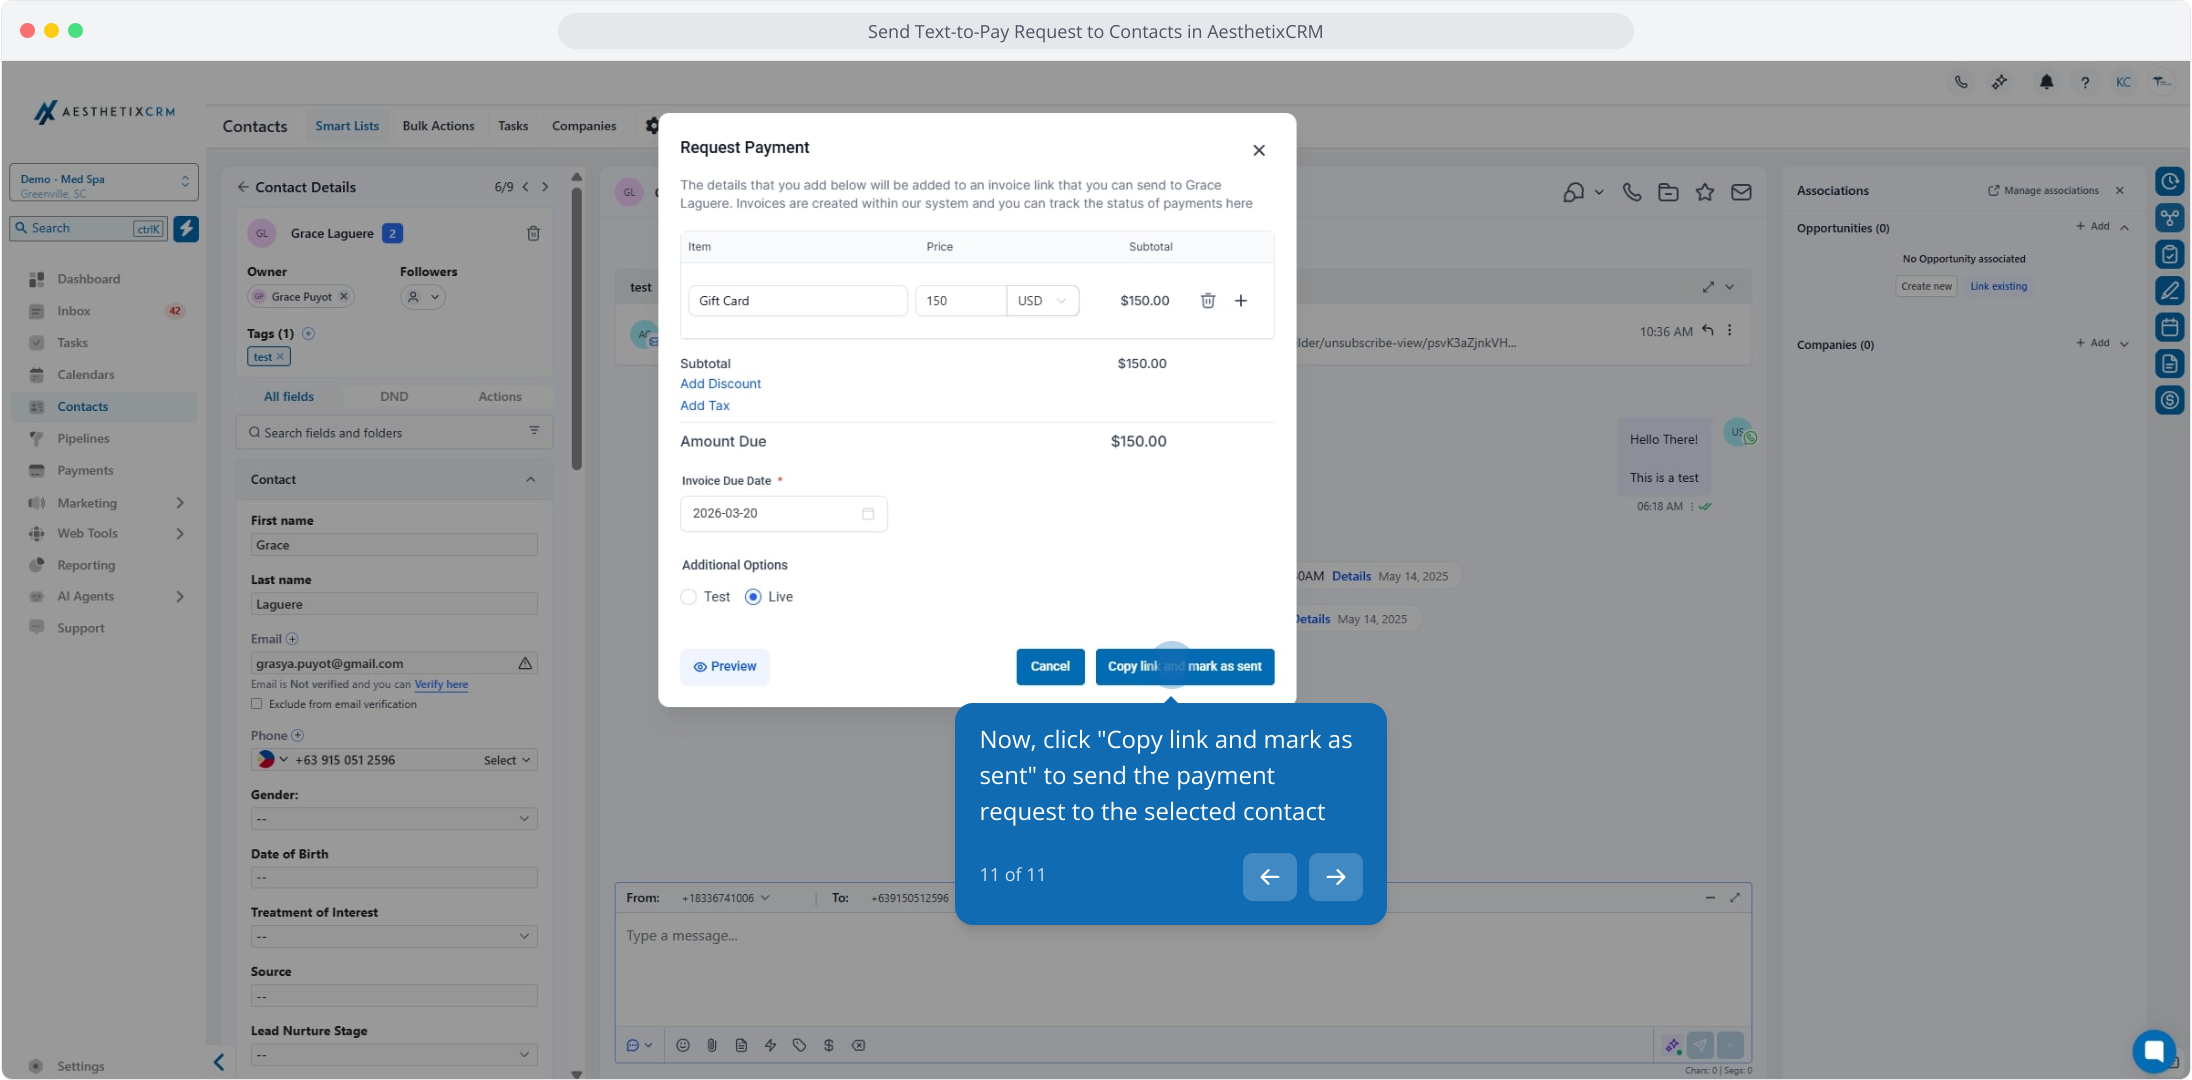Check Exclude from email verification
2192x1080 pixels.
(257, 704)
